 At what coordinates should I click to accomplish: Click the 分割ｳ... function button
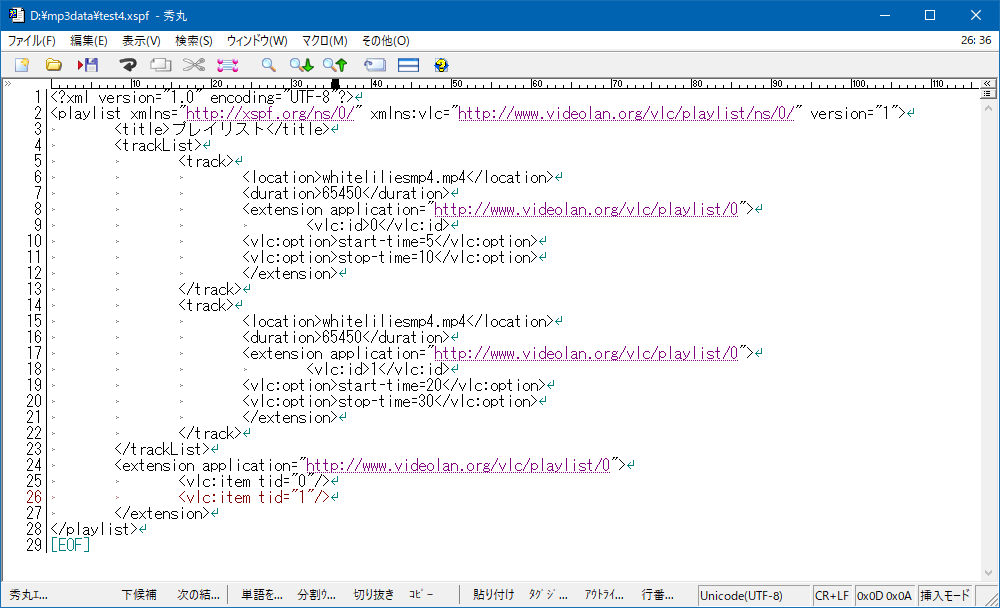[317, 595]
